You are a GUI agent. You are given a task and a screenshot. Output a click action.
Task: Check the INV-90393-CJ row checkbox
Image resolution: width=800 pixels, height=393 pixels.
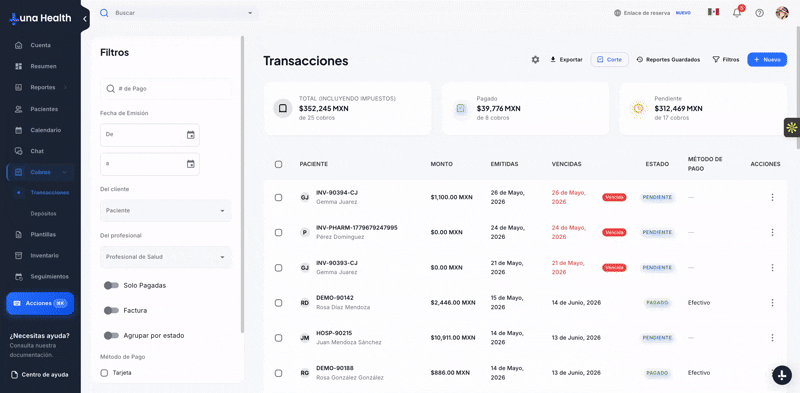pos(278,267)
